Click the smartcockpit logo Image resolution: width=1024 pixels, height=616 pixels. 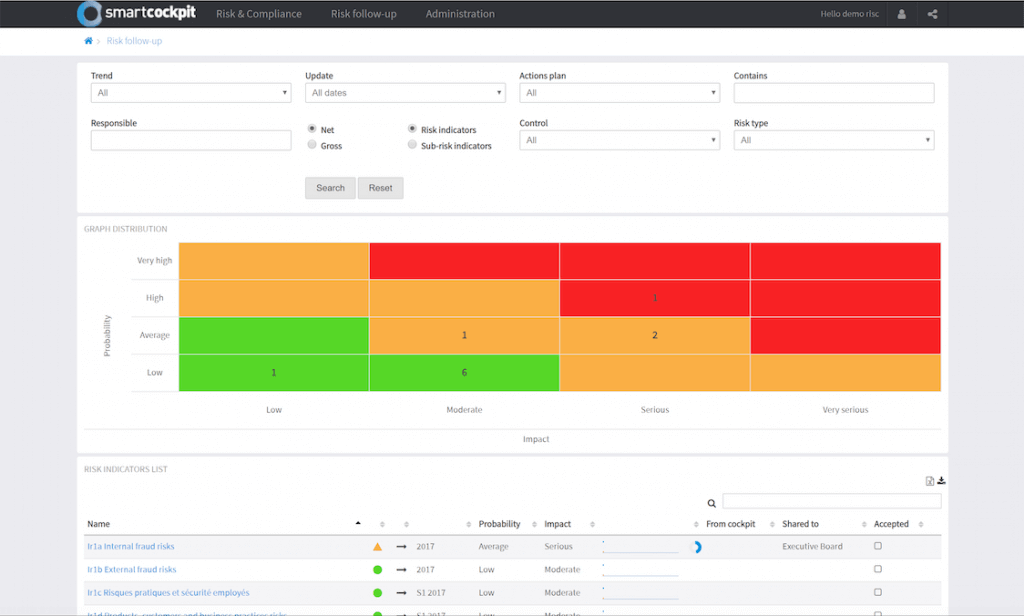[137, 14]
